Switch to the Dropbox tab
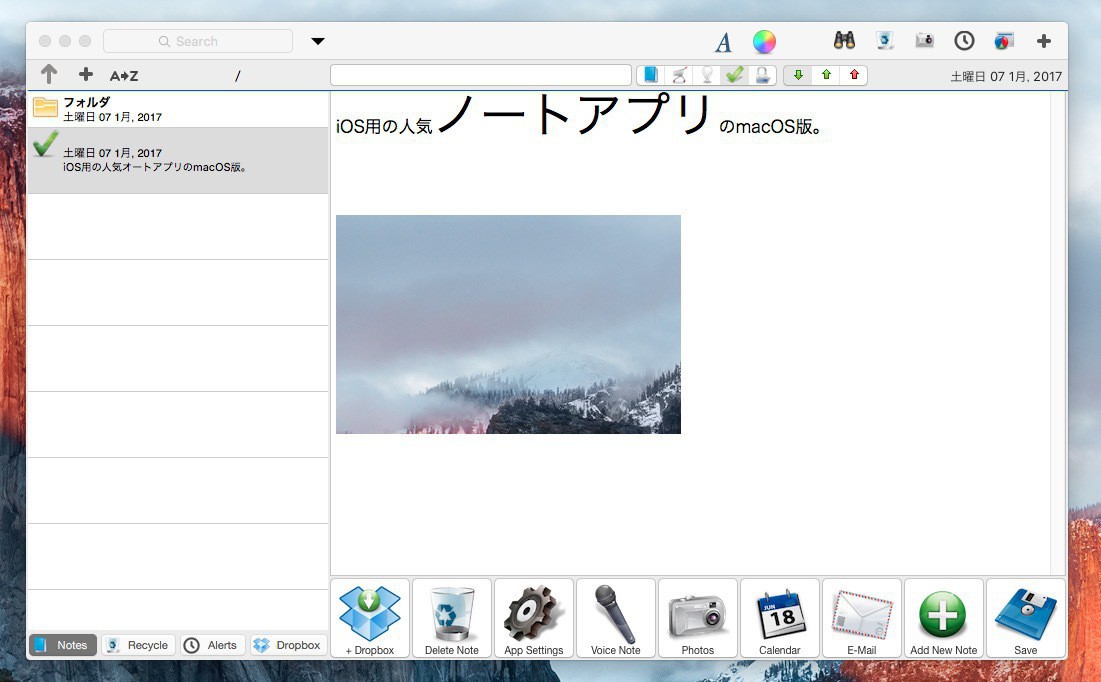 click(x=288, y=645)
